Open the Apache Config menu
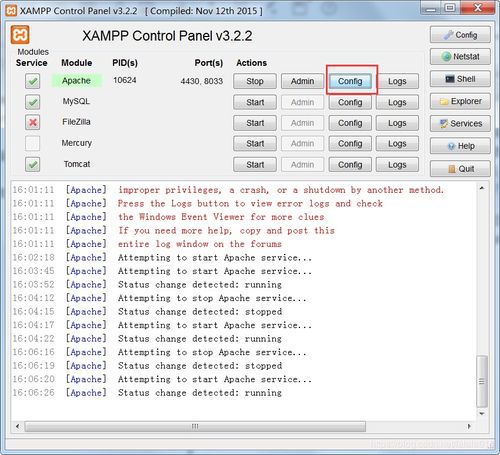Image resolution: width=500 pixels, height=455 pixels. point(350,81)
